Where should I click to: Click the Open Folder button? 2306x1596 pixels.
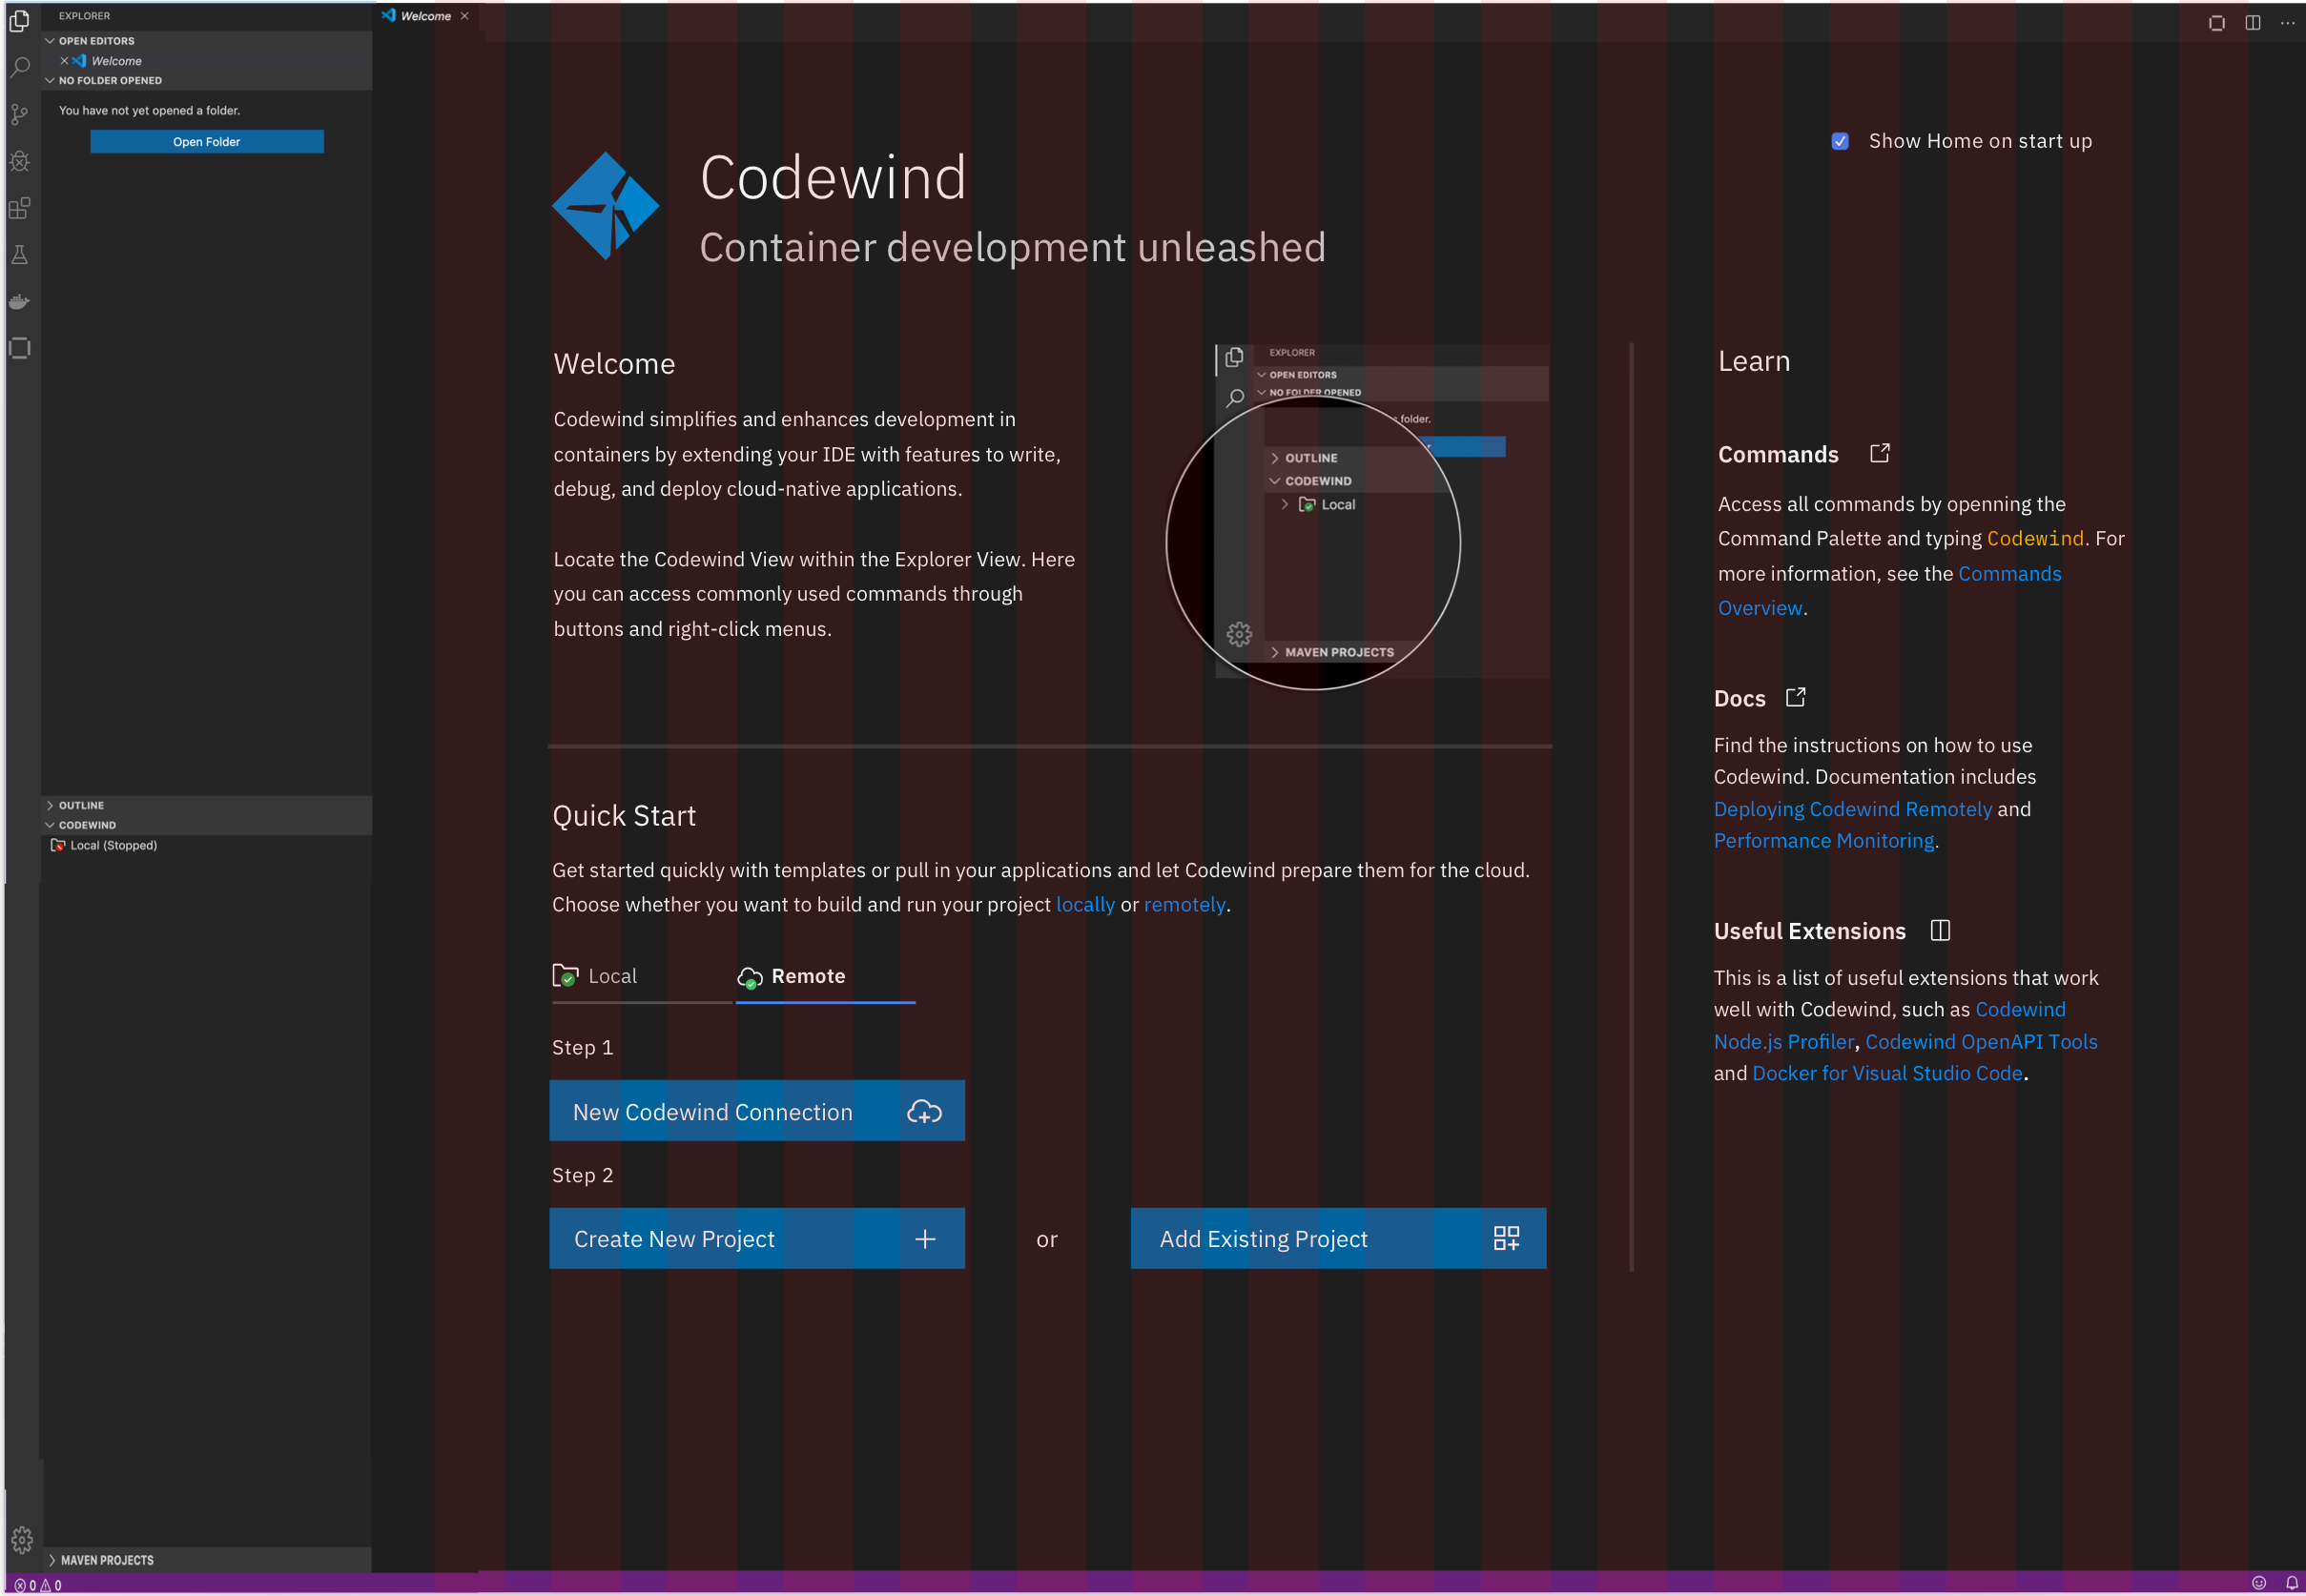[x=206, y=141]
